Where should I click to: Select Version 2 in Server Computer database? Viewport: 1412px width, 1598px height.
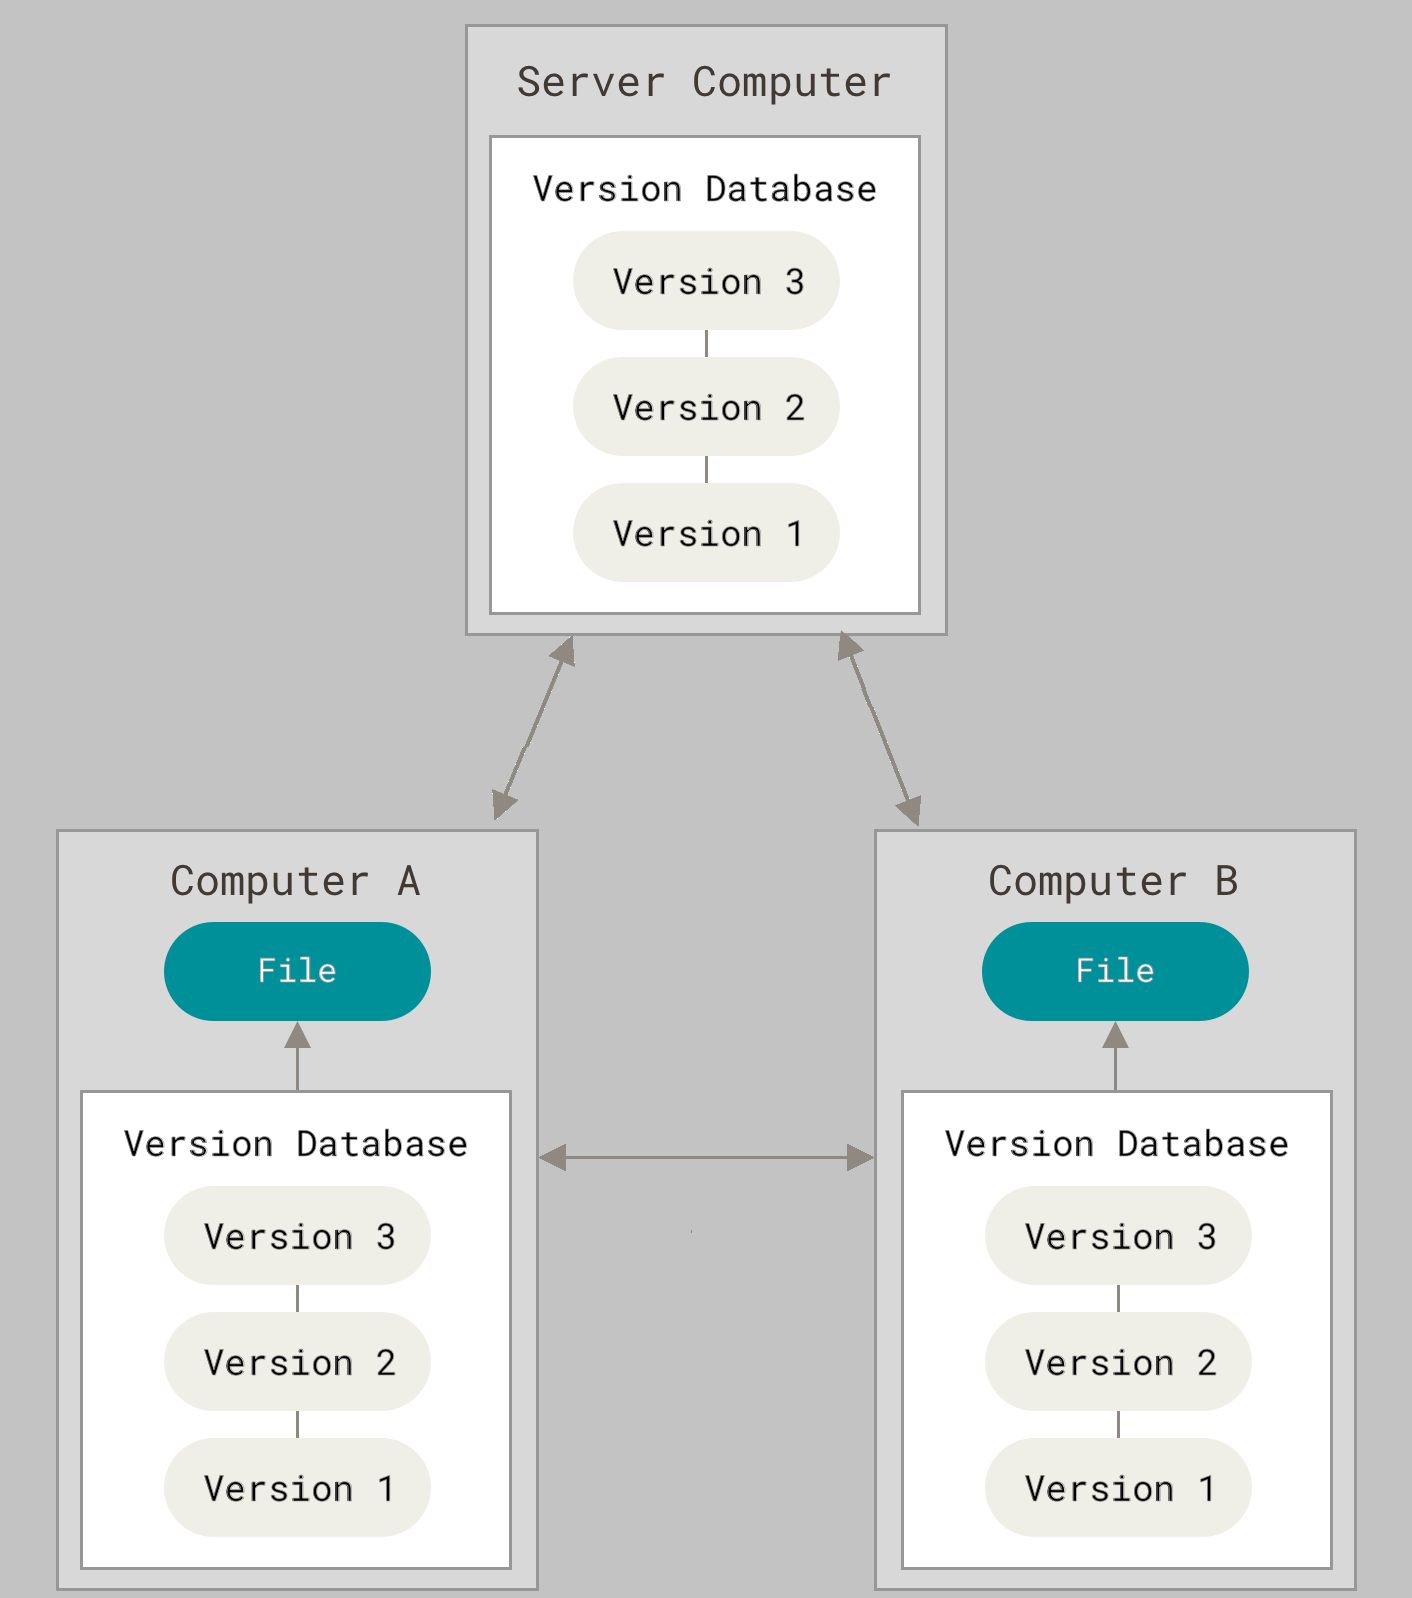tap(706, 407)
